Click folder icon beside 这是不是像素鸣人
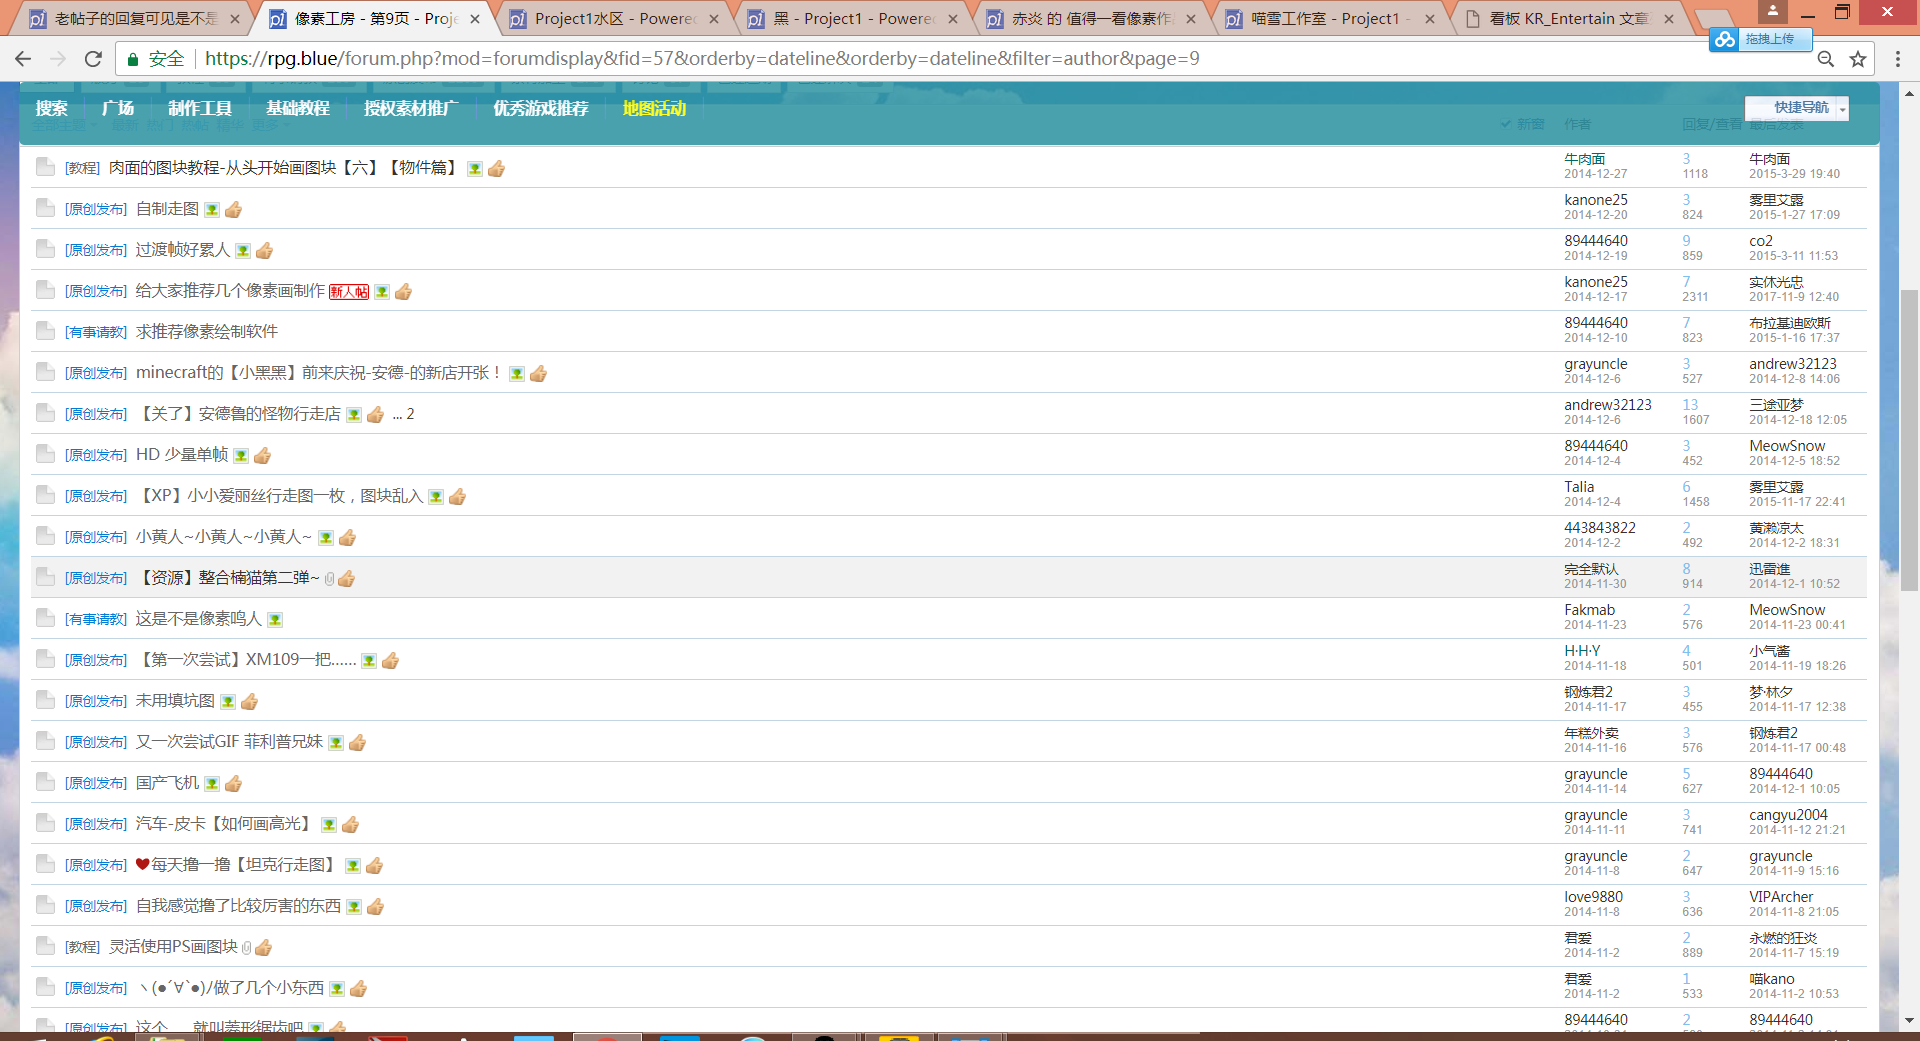This screenshot has width=1920, height=1041. coord(45,618)
